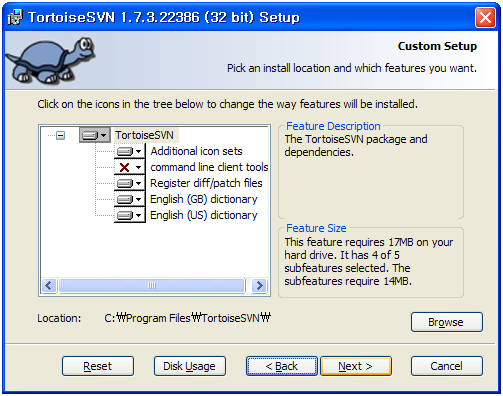Select Additional icon sets feature
The width and height of the screenshot is (503, 396).
[196, 151]
